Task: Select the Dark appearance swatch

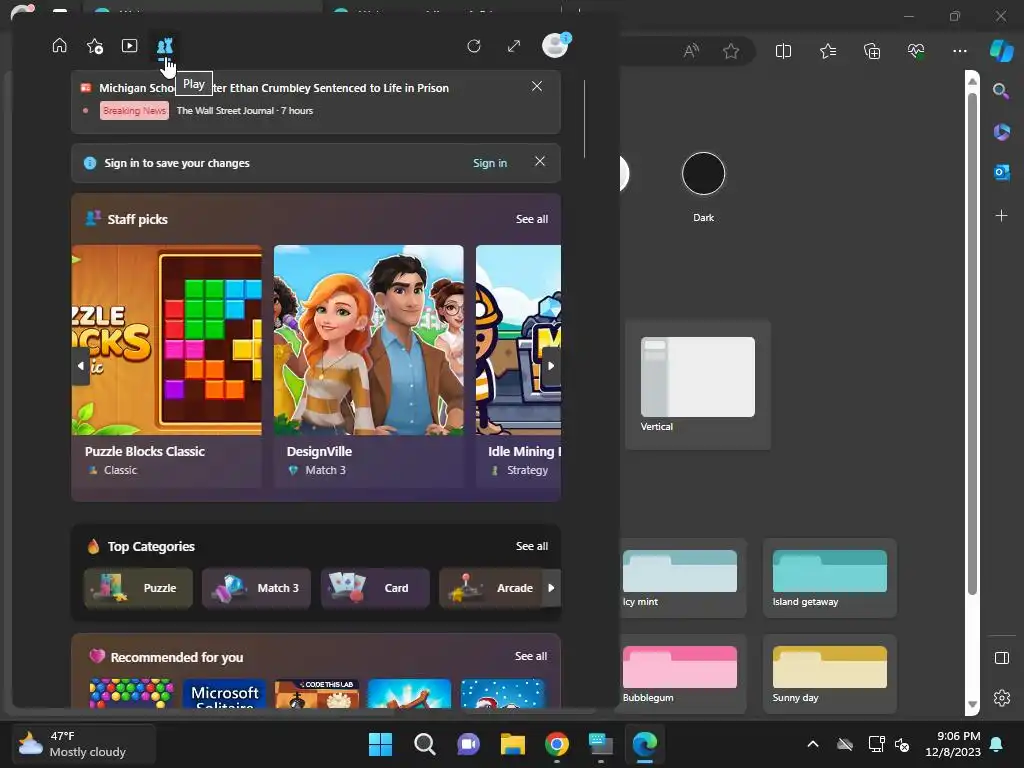Action: point(703,174)
